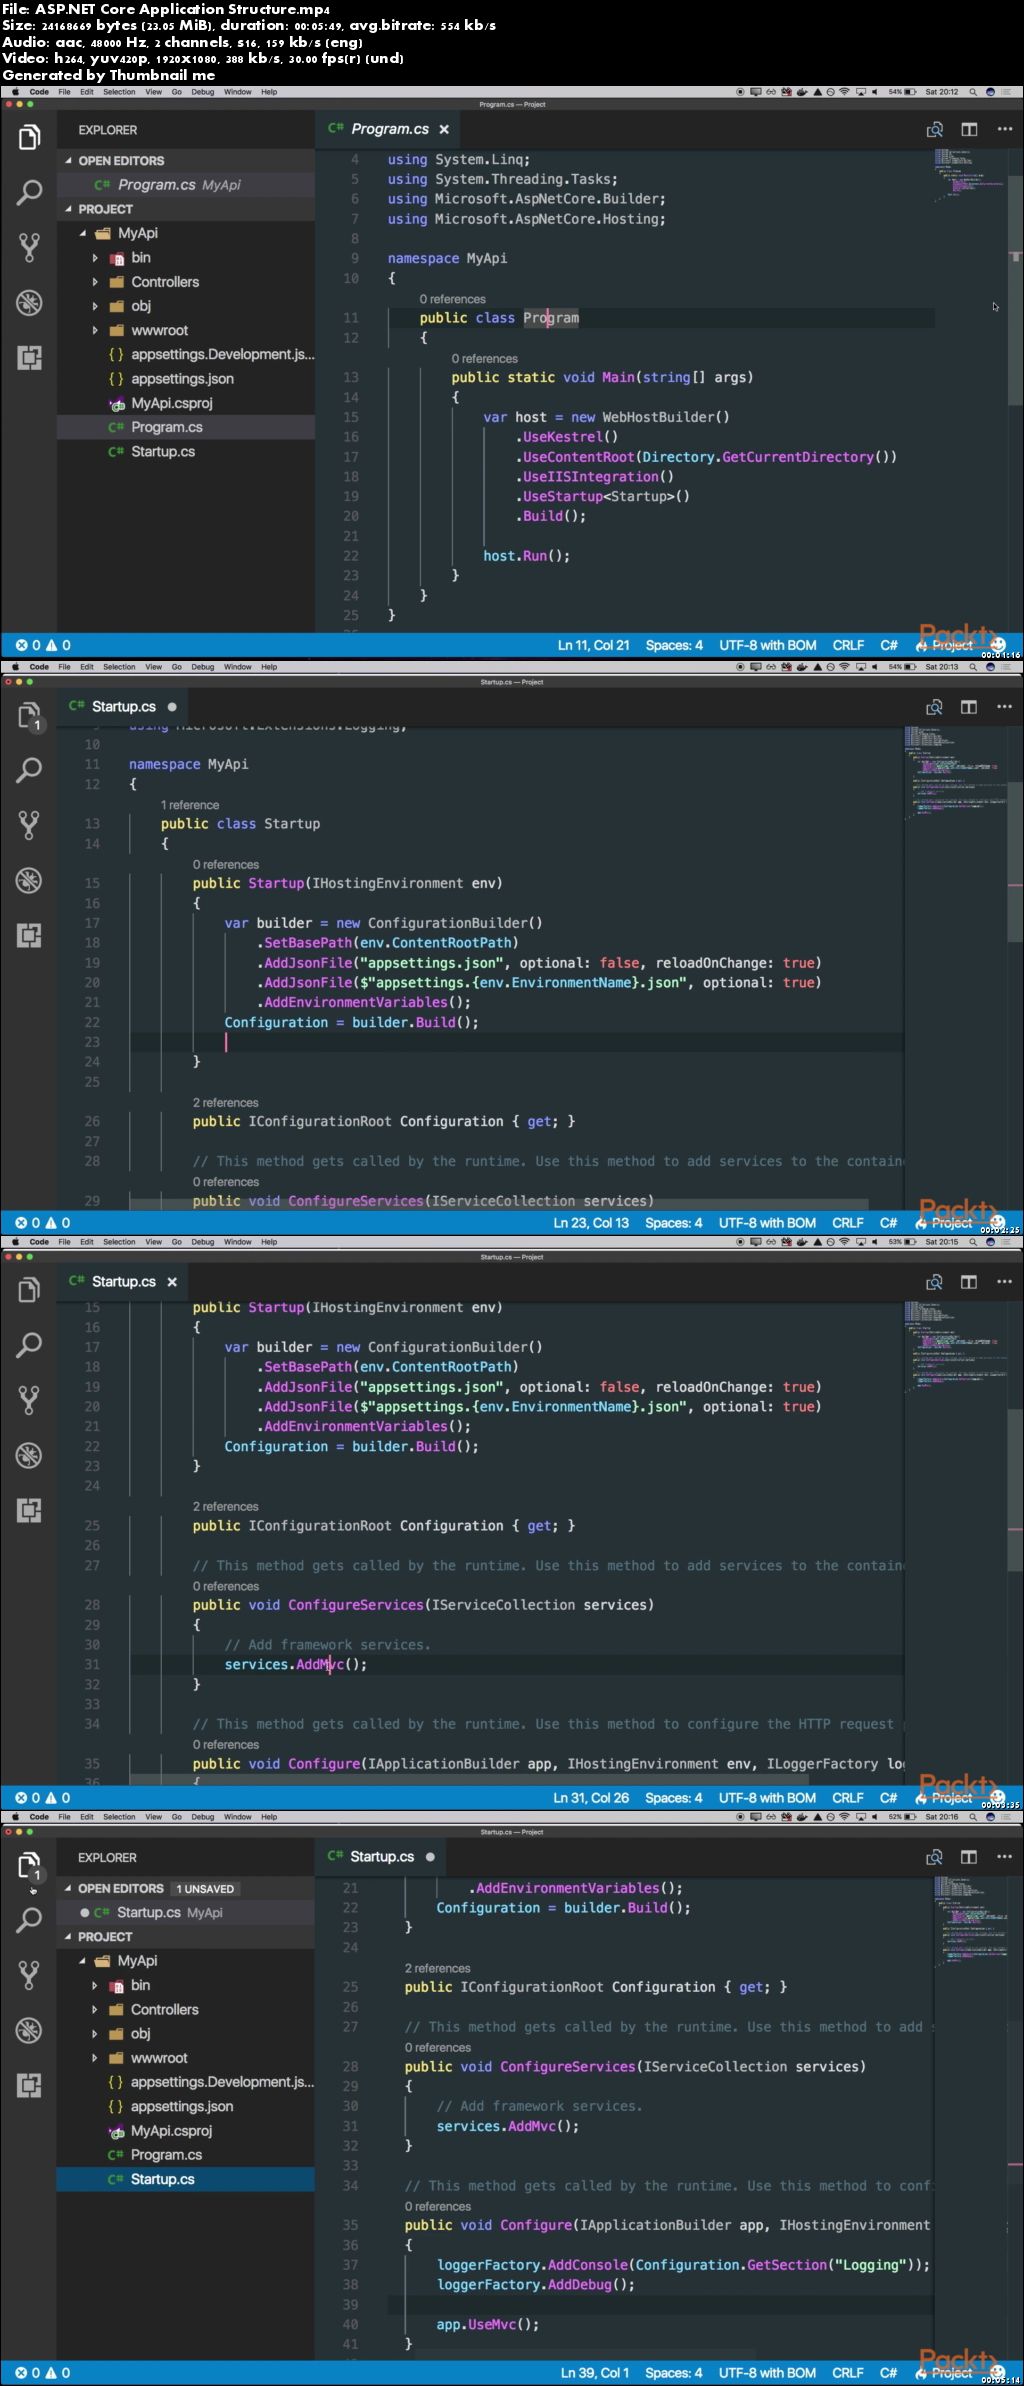
Task: Click '1 reference' above public class Startup
Action: pos(190,805)
